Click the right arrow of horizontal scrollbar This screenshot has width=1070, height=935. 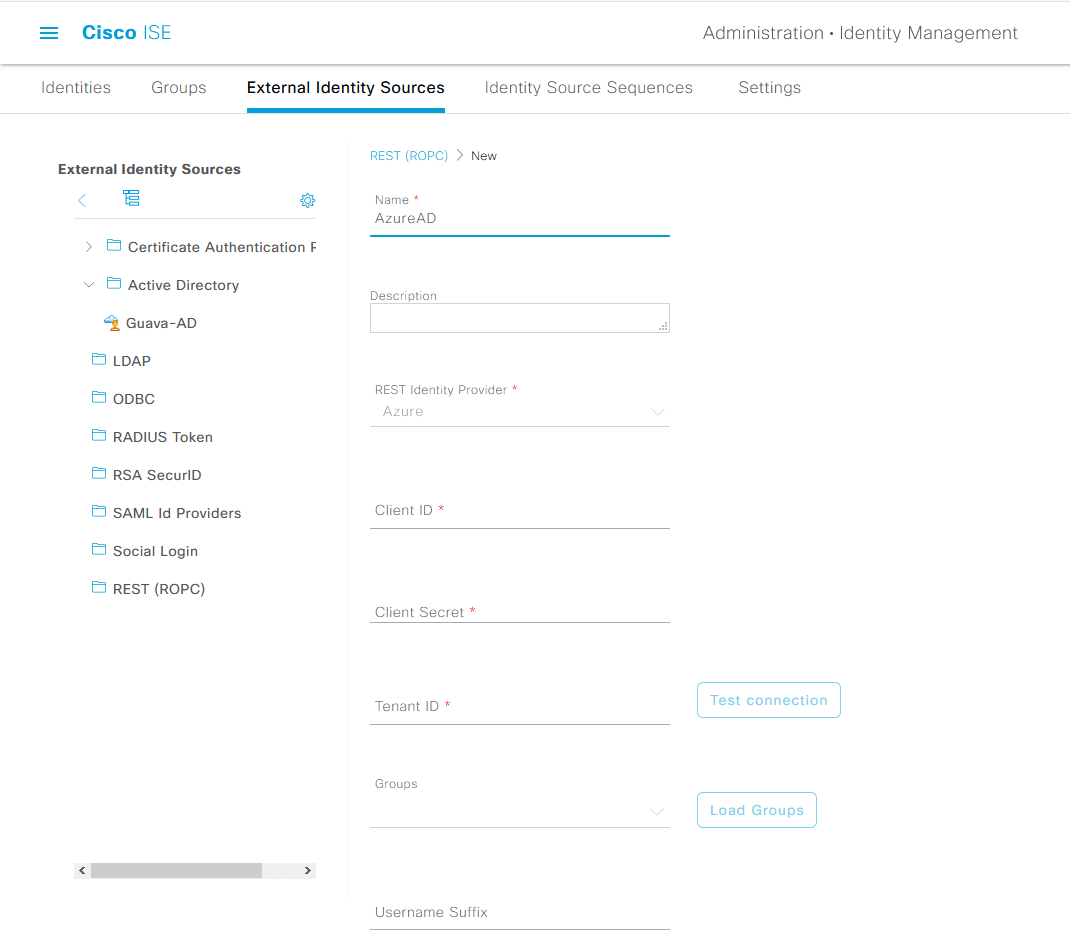coord(308,870)
